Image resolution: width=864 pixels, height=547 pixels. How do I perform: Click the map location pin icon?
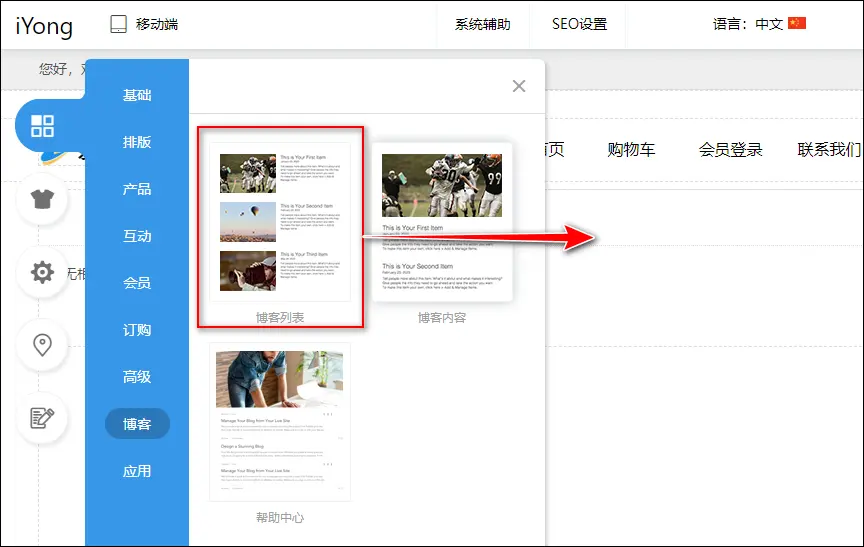tap(42, 345)
